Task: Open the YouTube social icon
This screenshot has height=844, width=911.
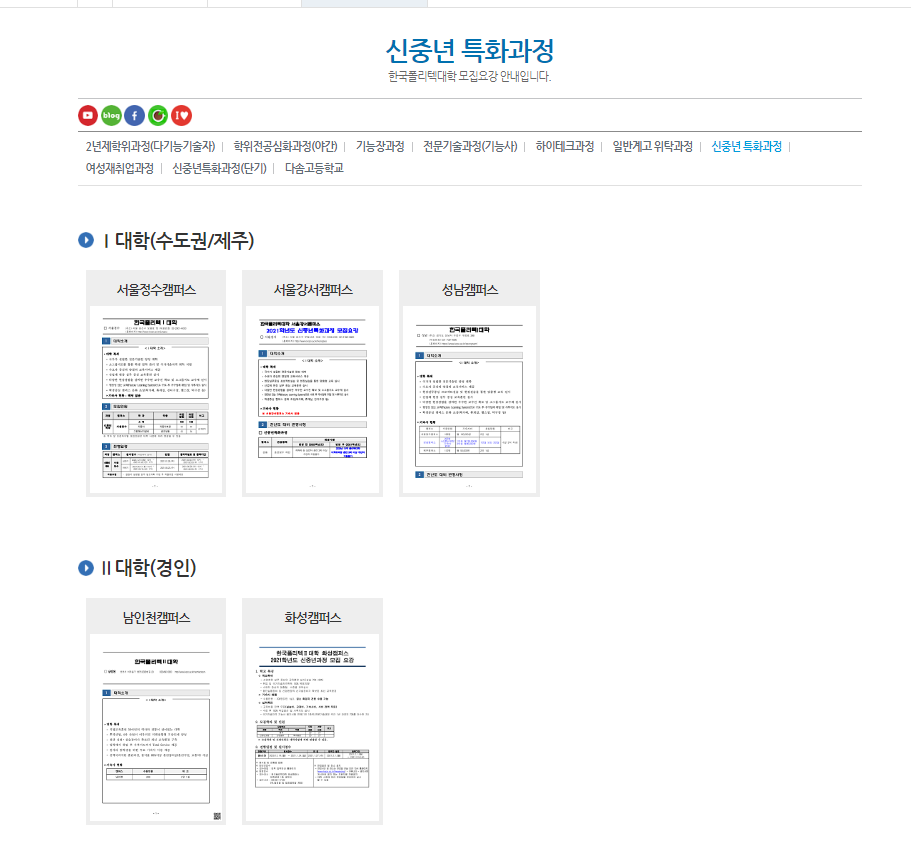Action: click(x=88, y=116)
